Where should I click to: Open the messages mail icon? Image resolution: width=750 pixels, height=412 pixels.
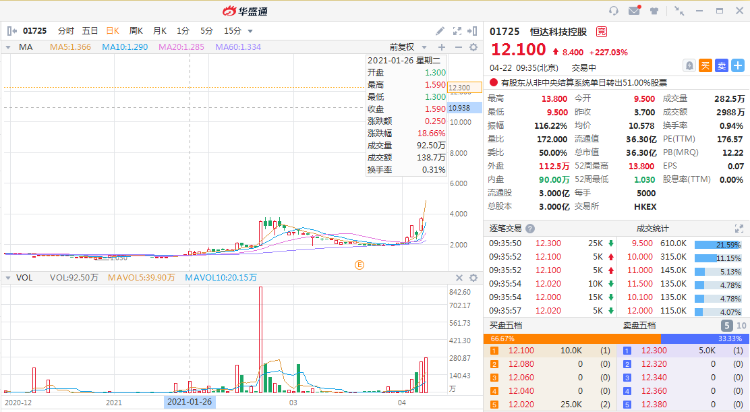[x=635, y=11]
